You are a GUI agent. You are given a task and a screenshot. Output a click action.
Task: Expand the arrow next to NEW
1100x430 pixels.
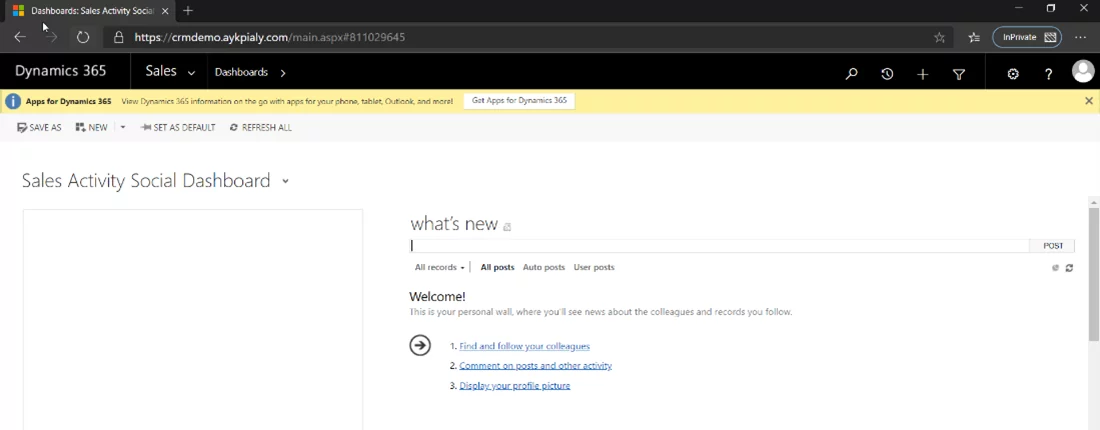point(123,128)
